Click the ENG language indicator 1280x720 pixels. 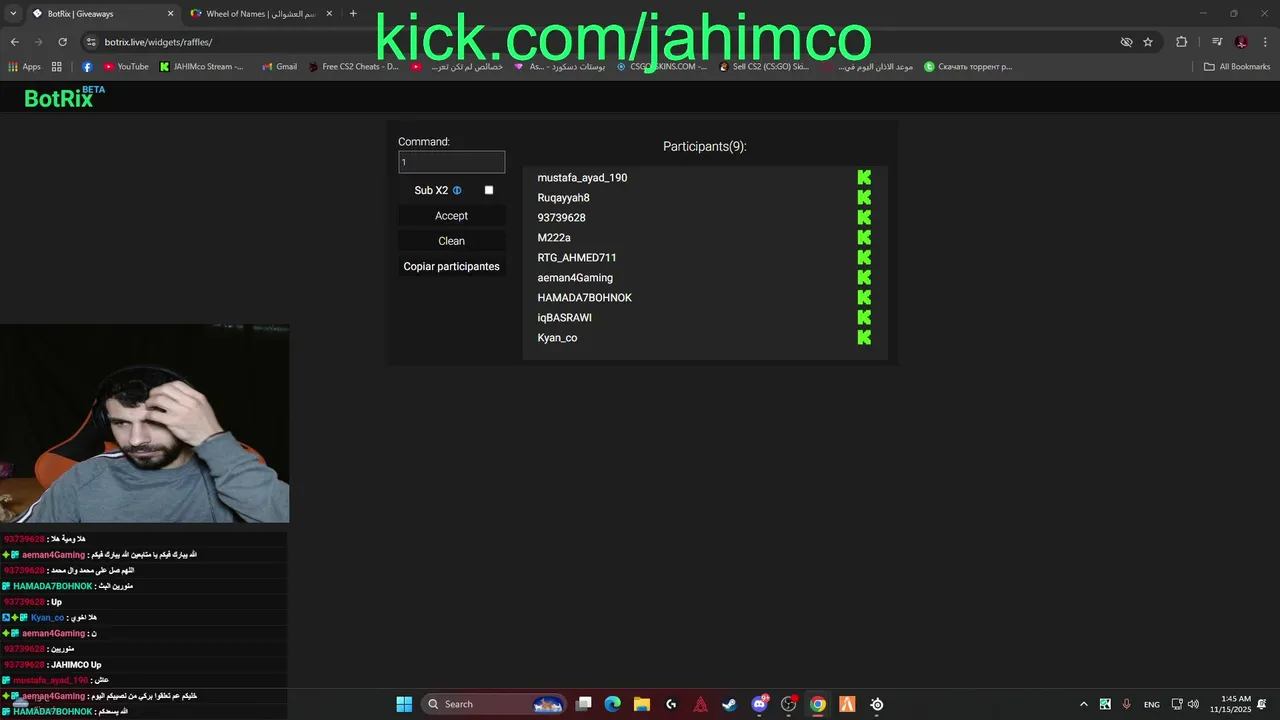point(1152,704)
